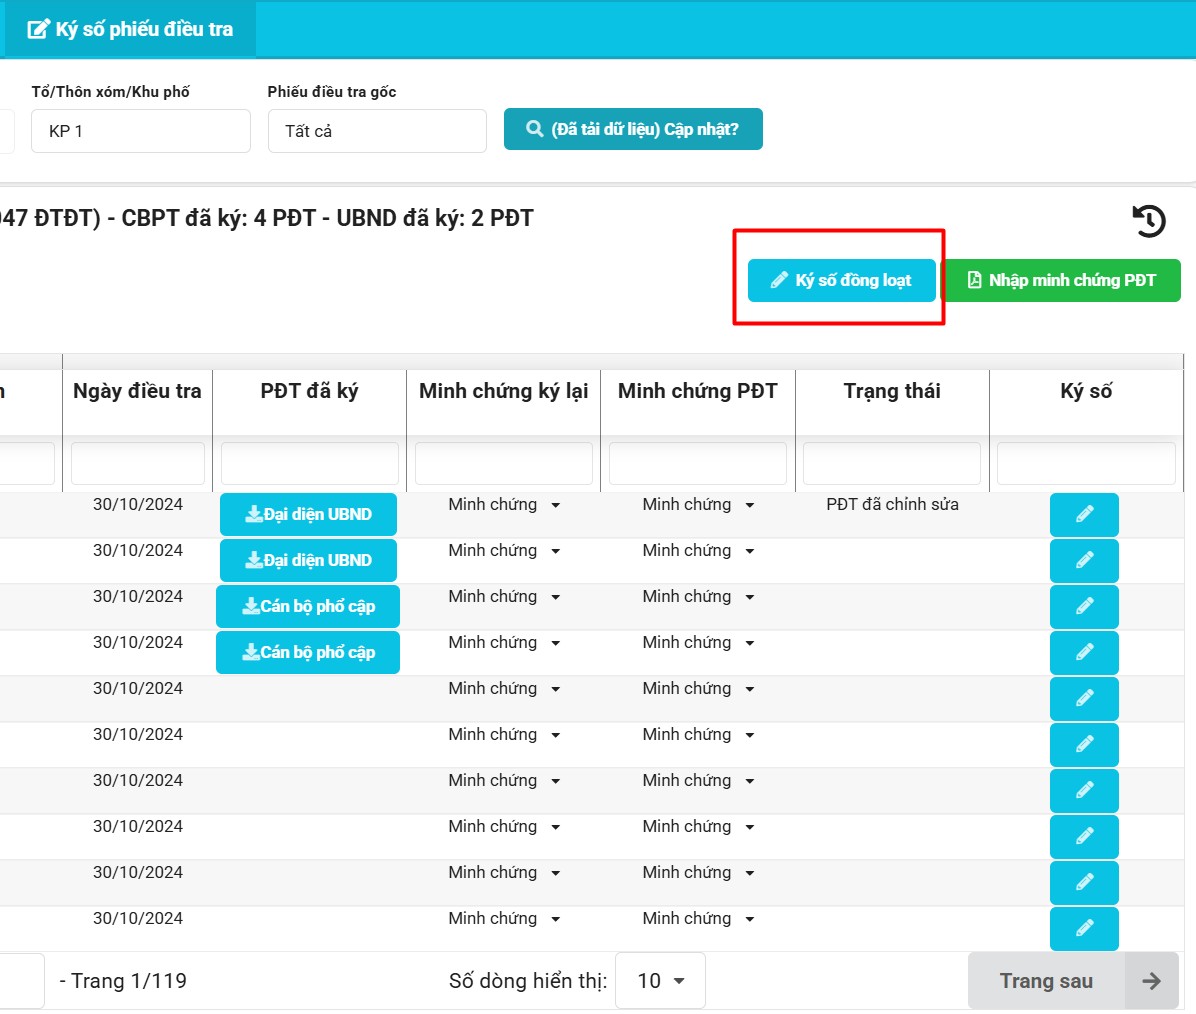Click the Trạng thái column filter field

point(891,464)
